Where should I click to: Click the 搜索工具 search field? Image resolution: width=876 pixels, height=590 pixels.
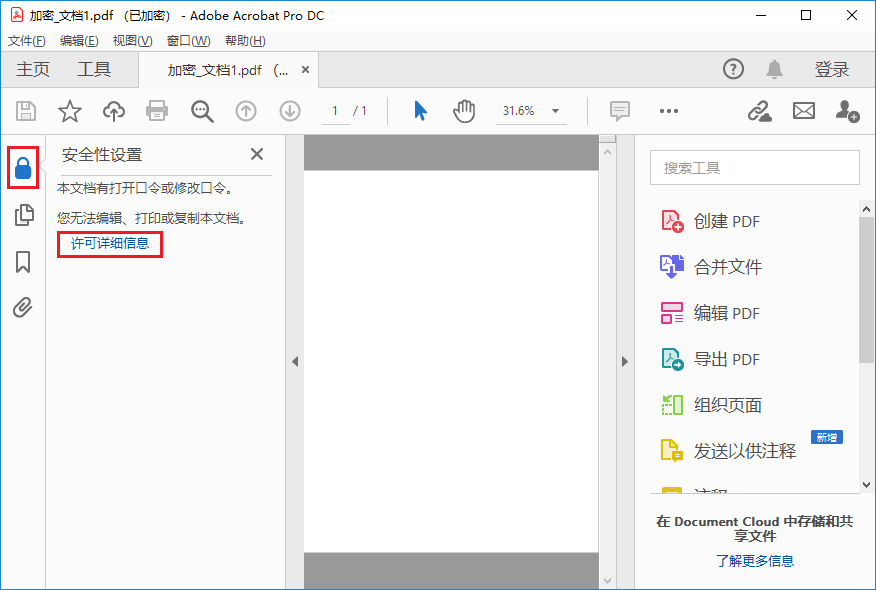click(x=755, y=168)
